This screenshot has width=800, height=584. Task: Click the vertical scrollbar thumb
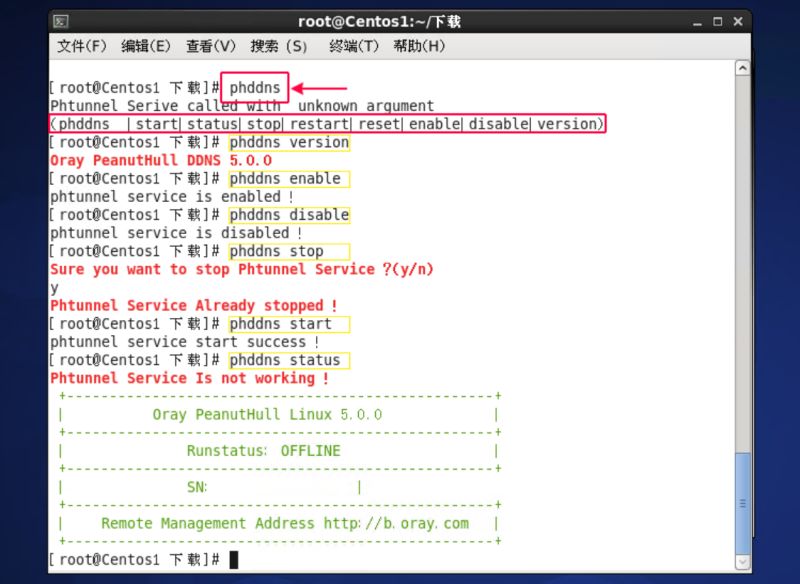(741, 502)
